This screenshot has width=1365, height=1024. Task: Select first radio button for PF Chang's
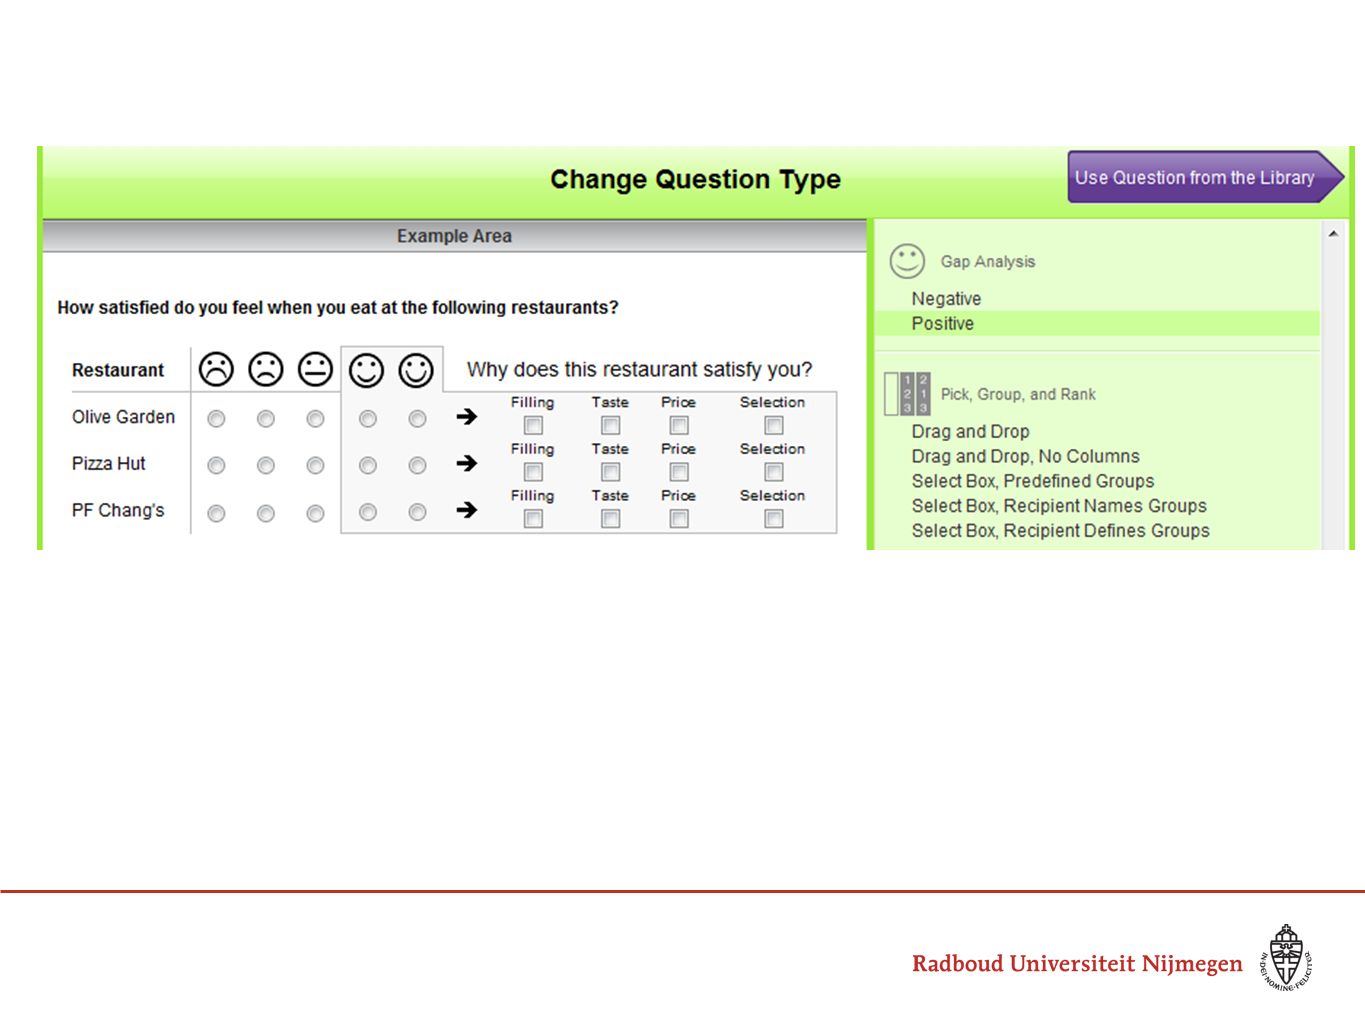(x=216, y=513)
